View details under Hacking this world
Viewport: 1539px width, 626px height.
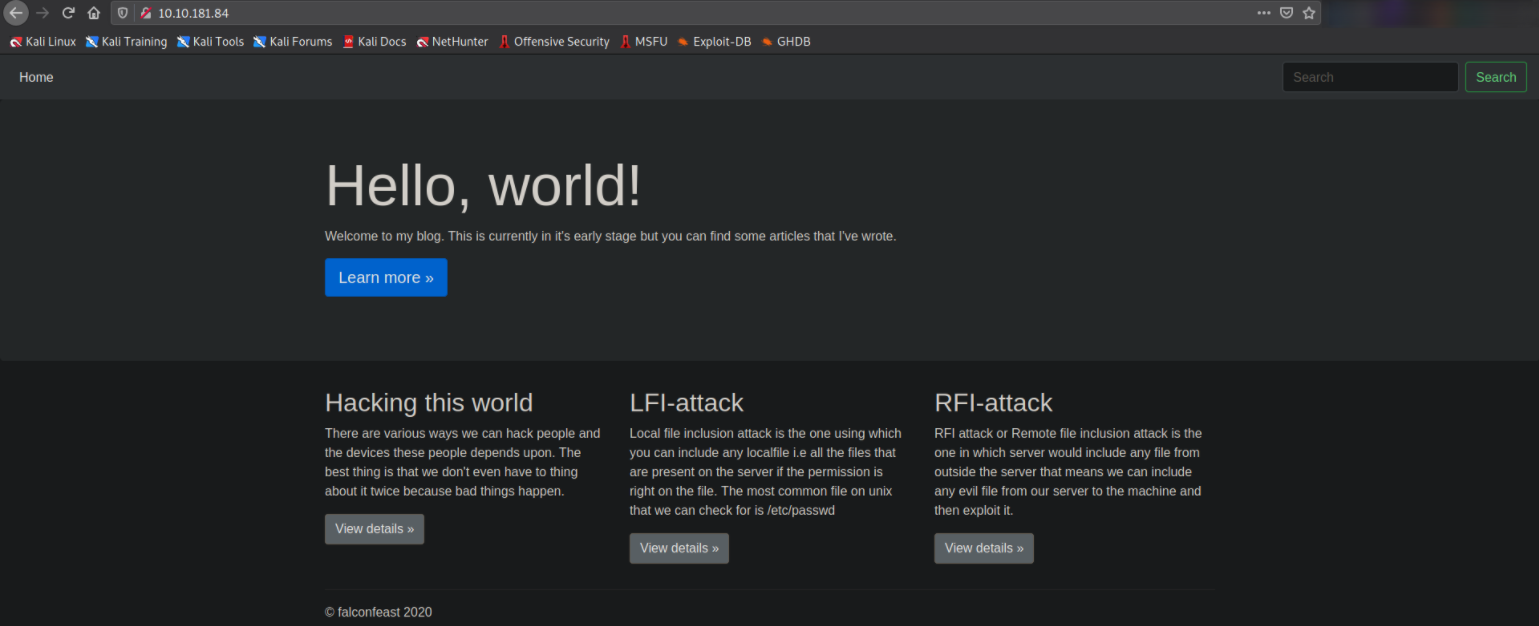pyautogui.click(x=374, y=529)
